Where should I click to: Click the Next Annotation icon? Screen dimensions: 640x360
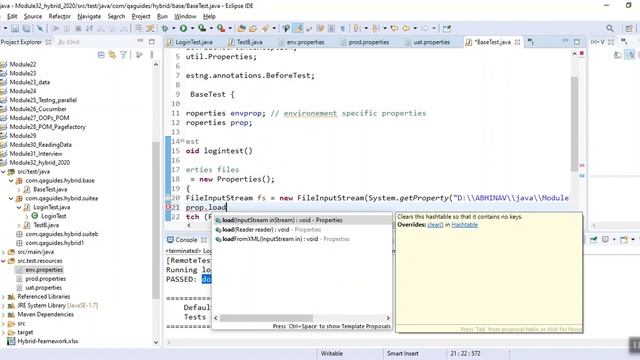(357, 29)
